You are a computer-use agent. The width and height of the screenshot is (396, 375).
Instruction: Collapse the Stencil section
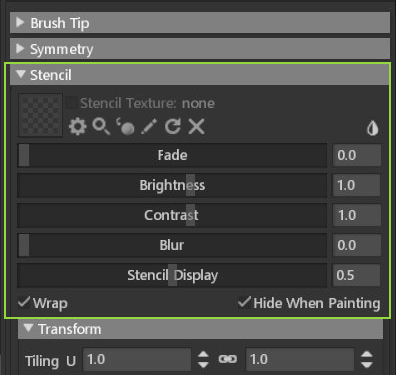pyautogui.click(x=200, y=75)
